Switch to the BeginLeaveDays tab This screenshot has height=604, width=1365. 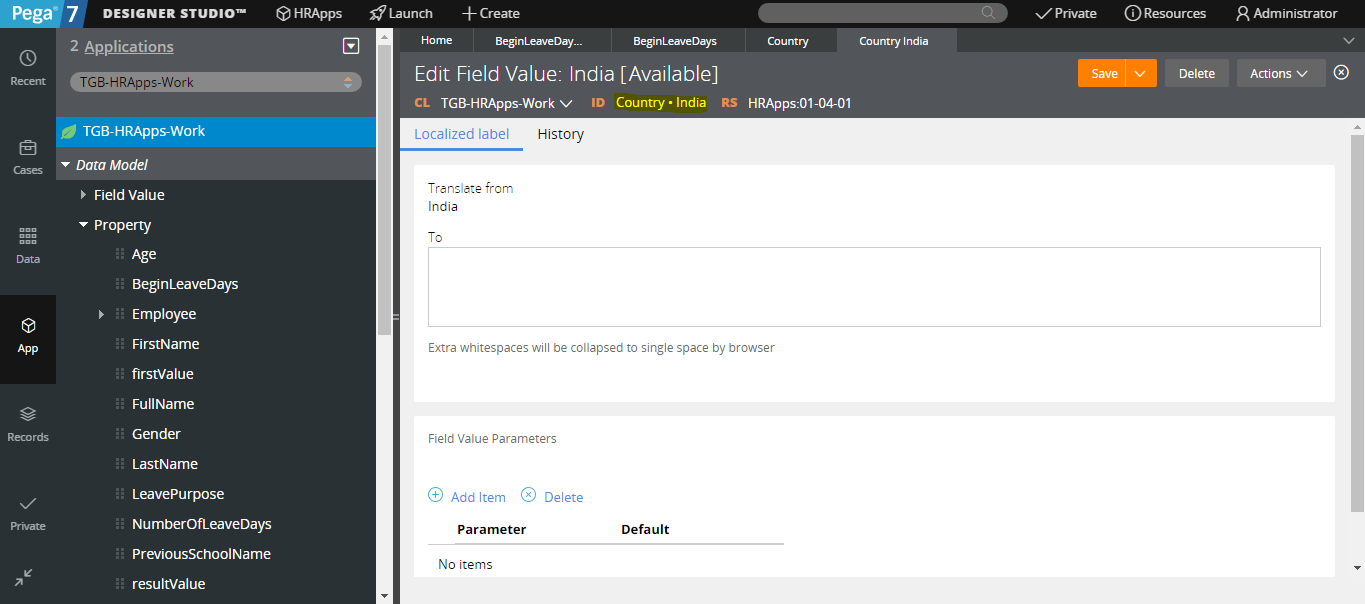pos(675,41)
